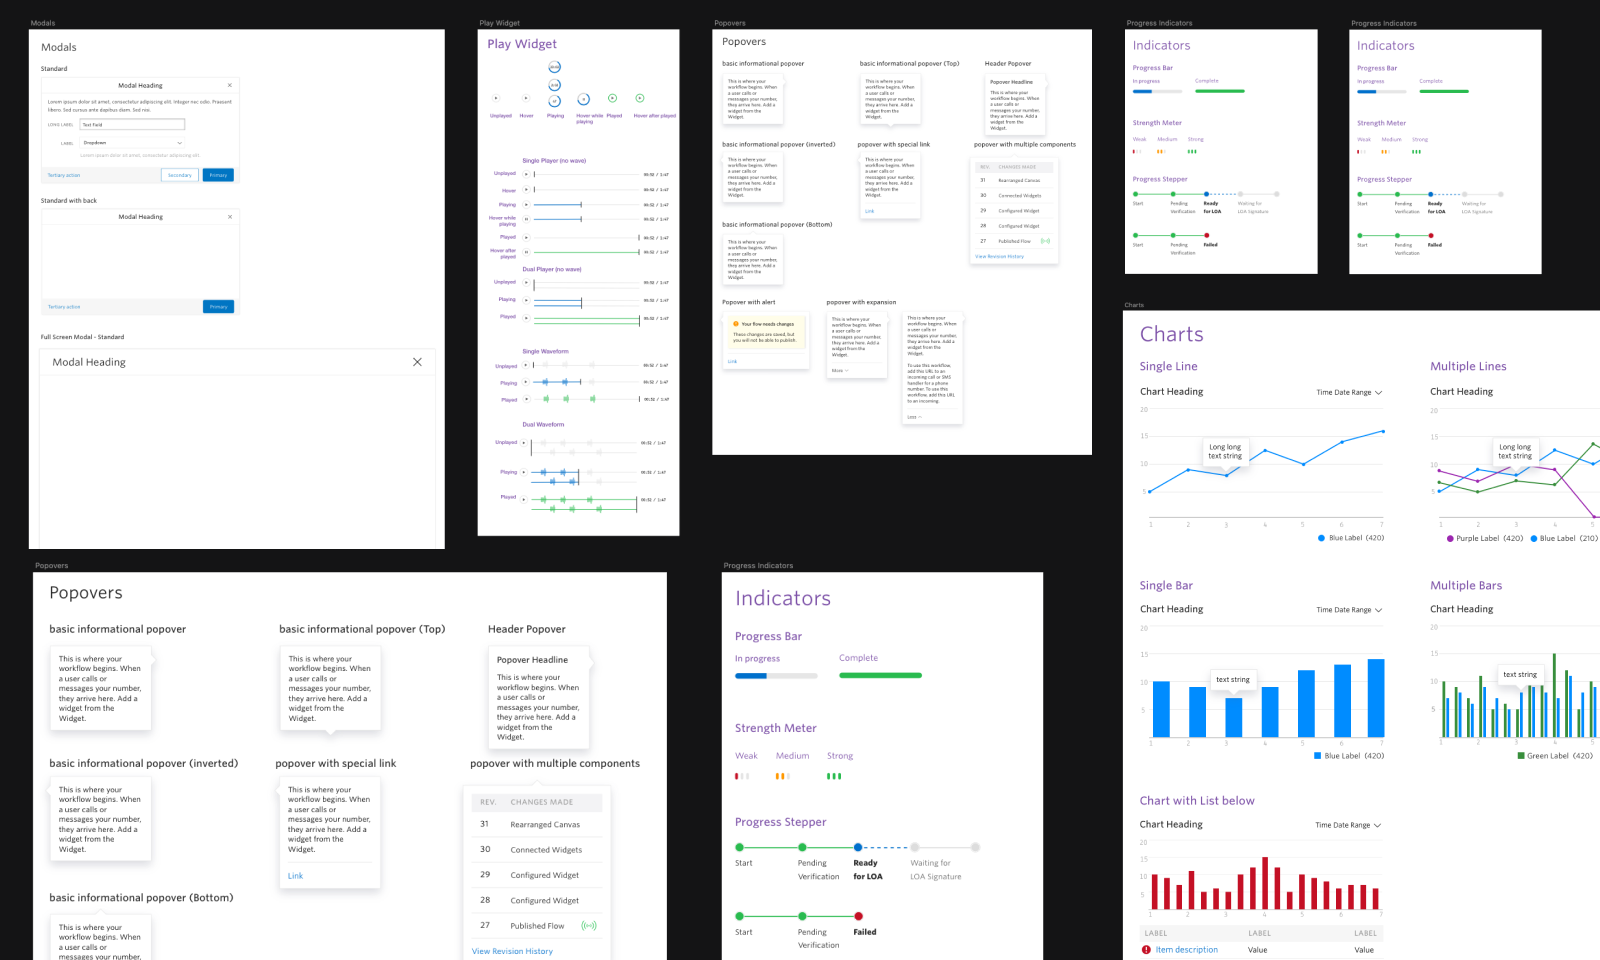Close the Full Screen Modal using its X
This screenshot has width=1600, height=960.
point(417,362)
